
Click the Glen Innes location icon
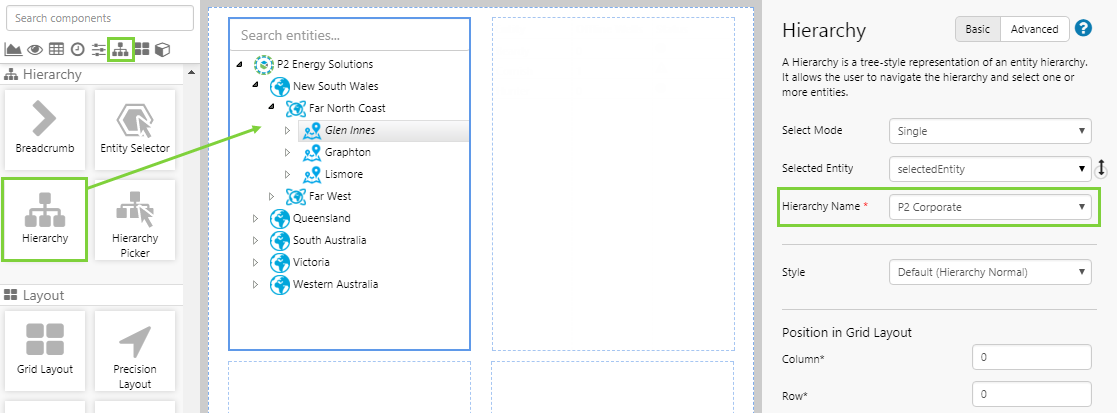pyautogui.click(x=312, y=131)
